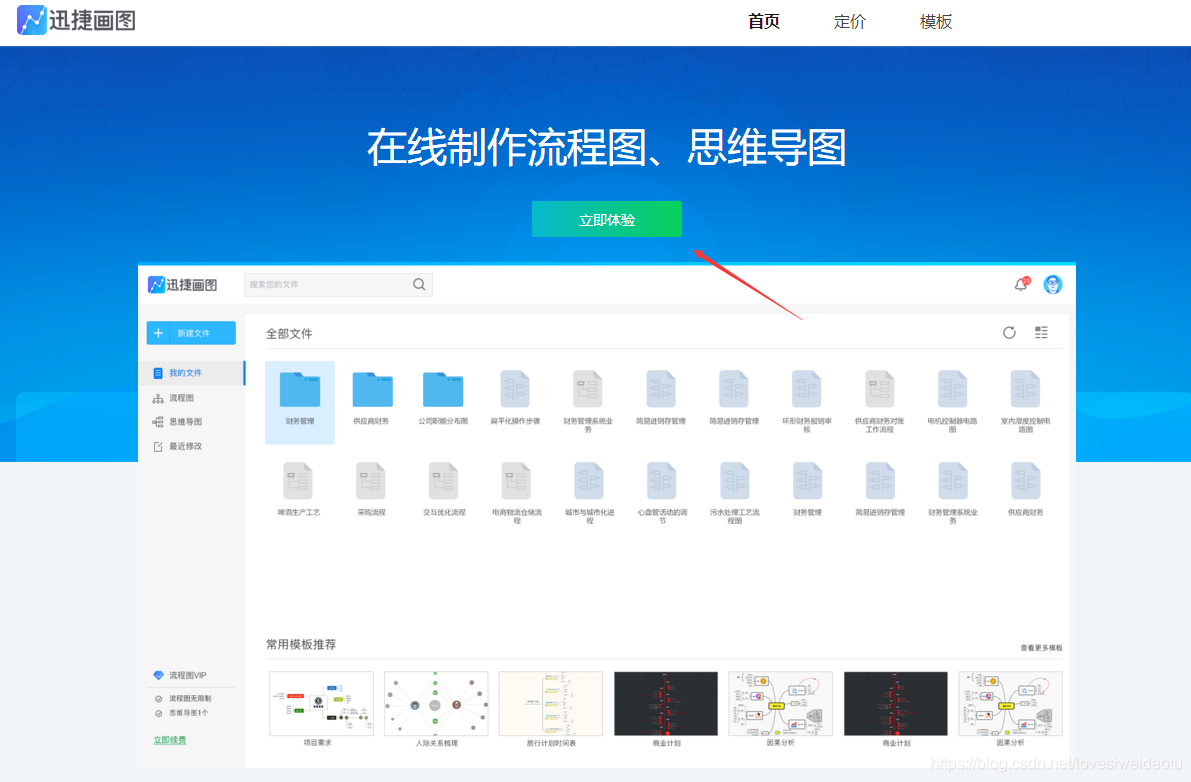This screenshot has width=1191, height=782.
Task: Click the 流程图无限制 text
Action: pyautogui.click(x=190, y=698)
